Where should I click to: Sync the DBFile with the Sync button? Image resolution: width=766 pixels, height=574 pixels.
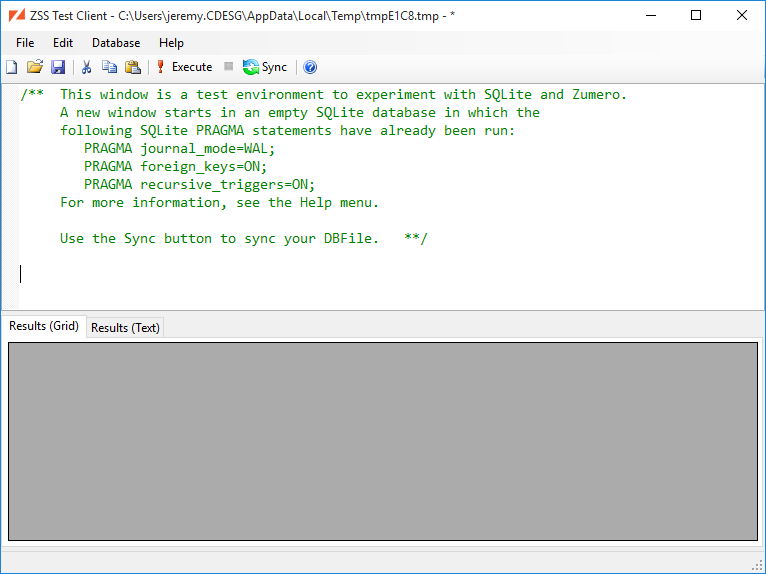(x=265, y=67)
